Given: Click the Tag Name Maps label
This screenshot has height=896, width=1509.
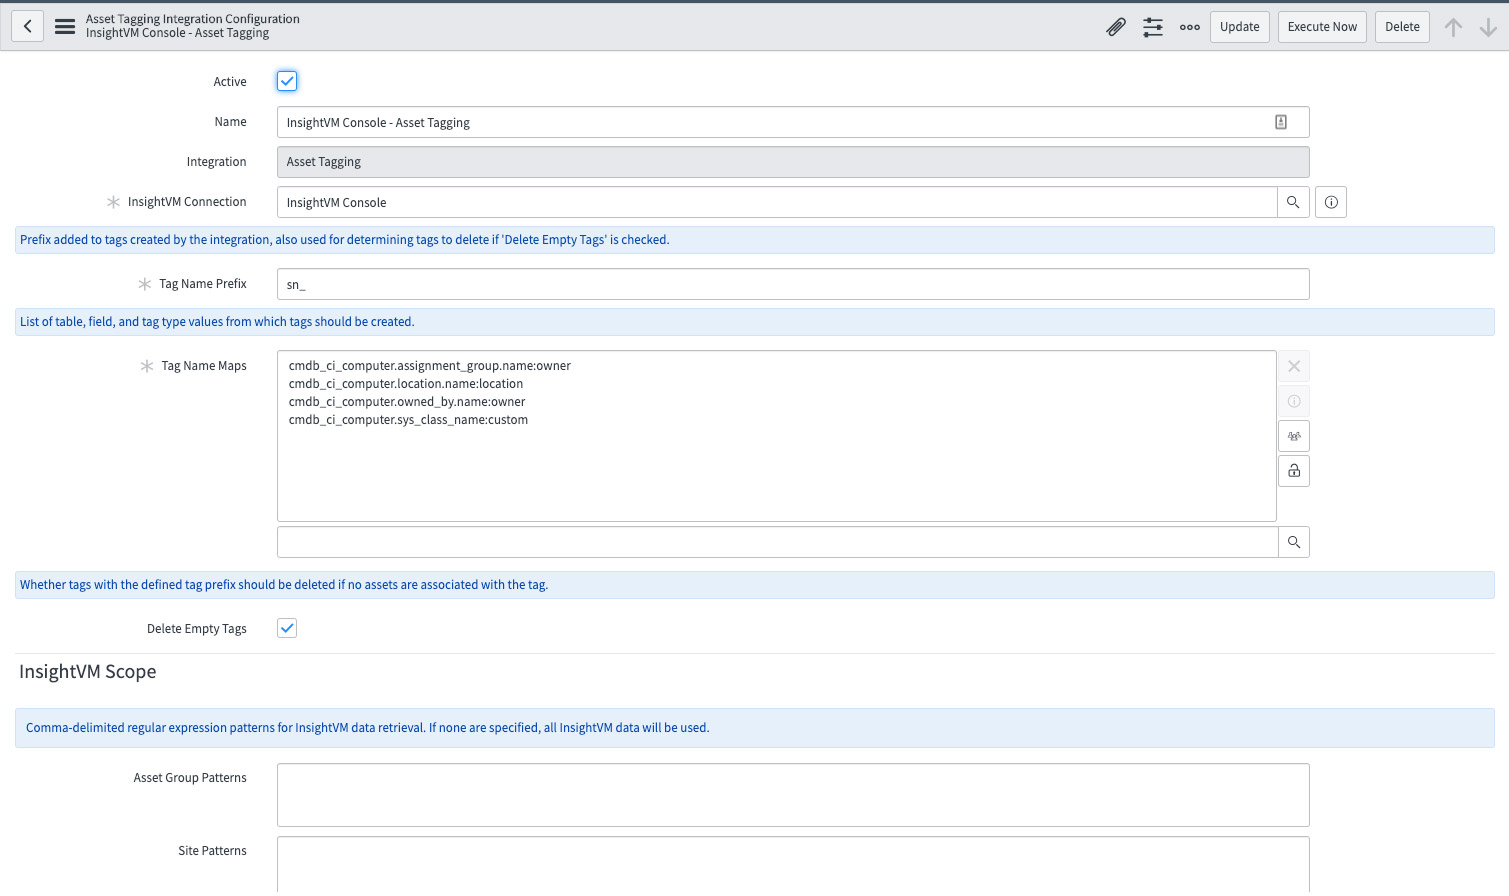Looking at the screenshot, I should [204, 366].
